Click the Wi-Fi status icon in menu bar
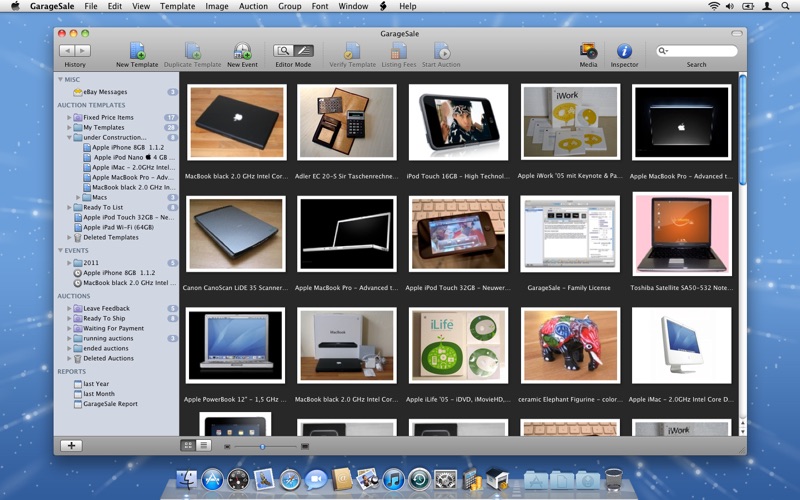Viewport: 800px width, 500px height. pos(714,6)
